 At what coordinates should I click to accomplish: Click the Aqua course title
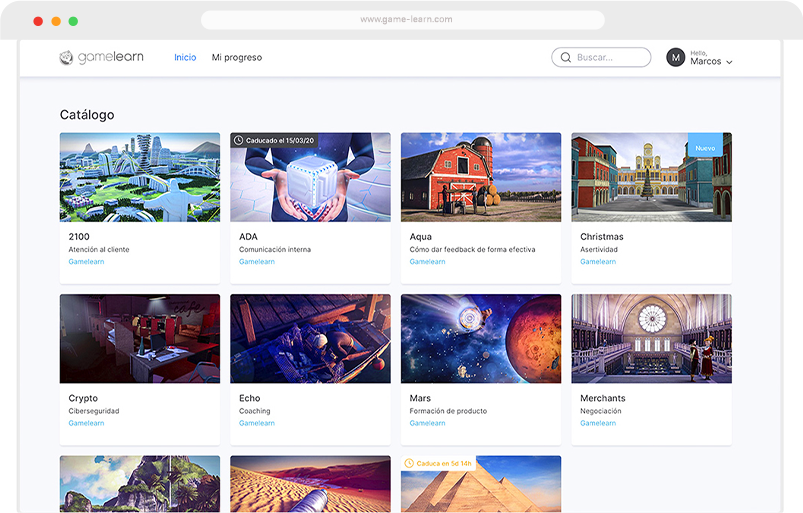click(420, 237)
